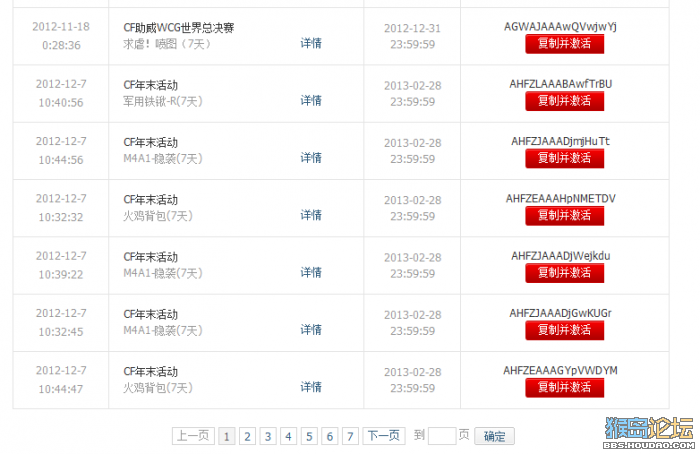Screen dimensions: 700x454
Task: Jump to page 5 in pagination
Action: coord(309,436)
